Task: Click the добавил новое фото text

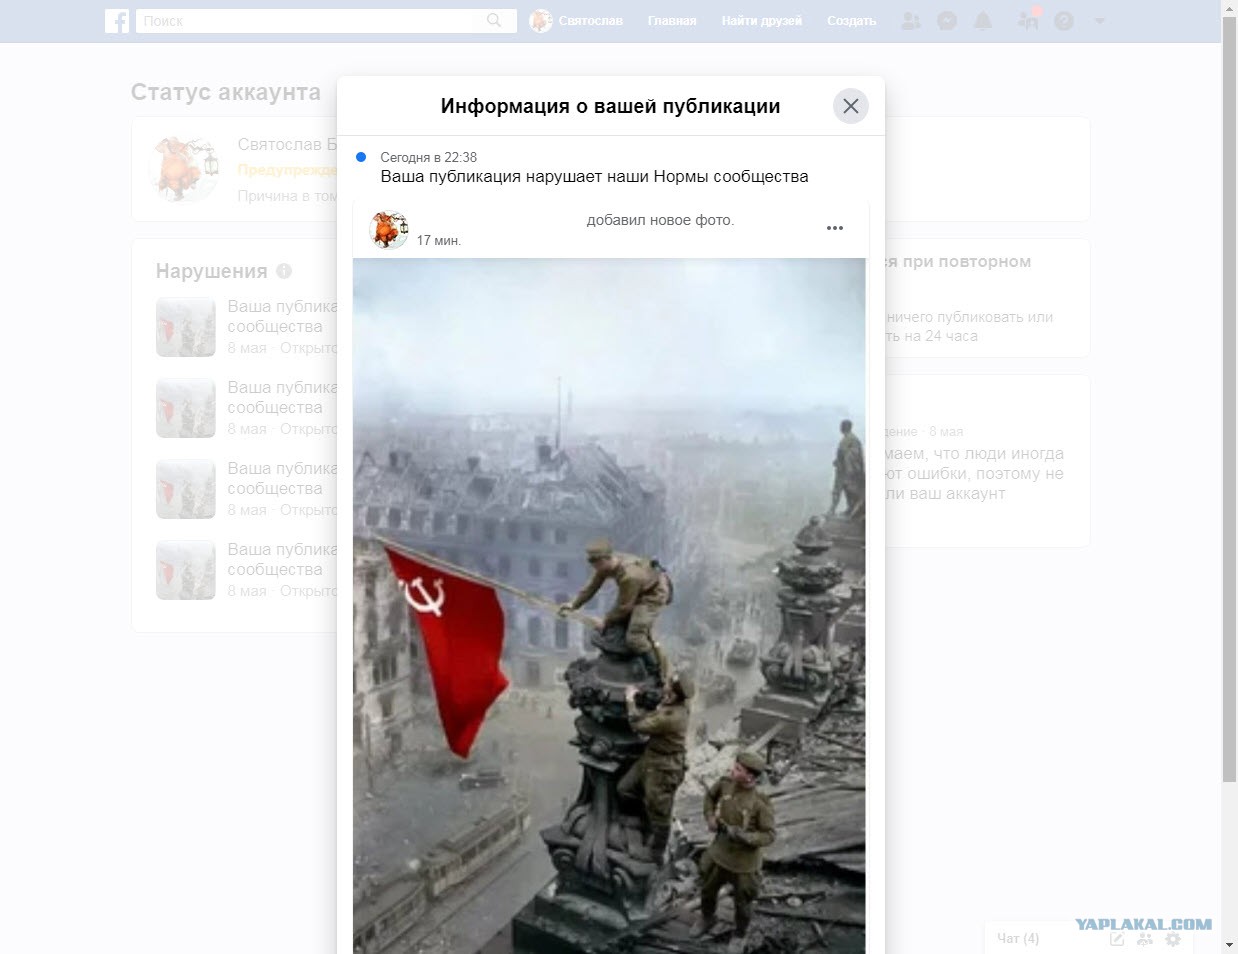Action: click(660, 220)
